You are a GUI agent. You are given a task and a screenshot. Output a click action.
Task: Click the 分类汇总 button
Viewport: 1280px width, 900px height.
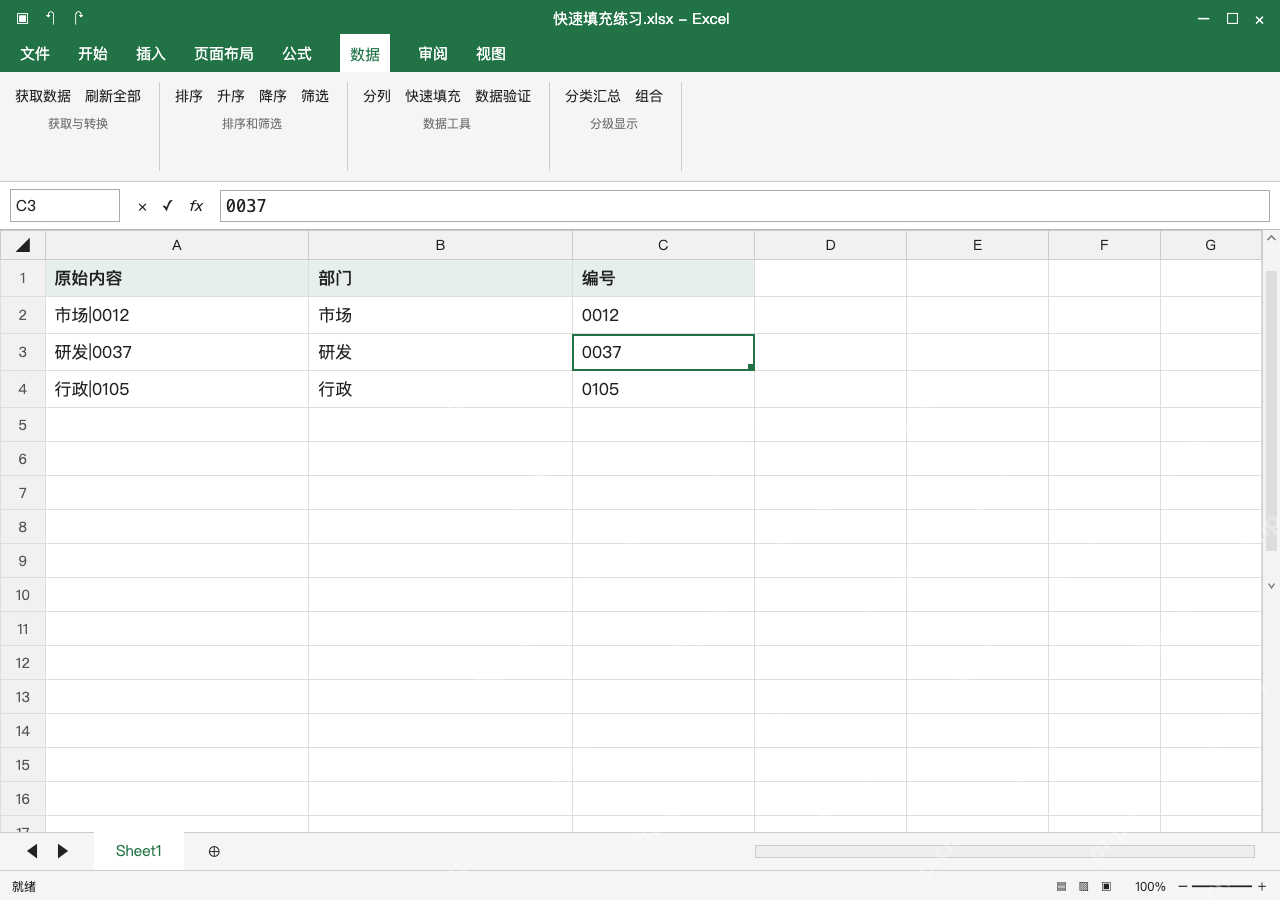coord(593,96)
